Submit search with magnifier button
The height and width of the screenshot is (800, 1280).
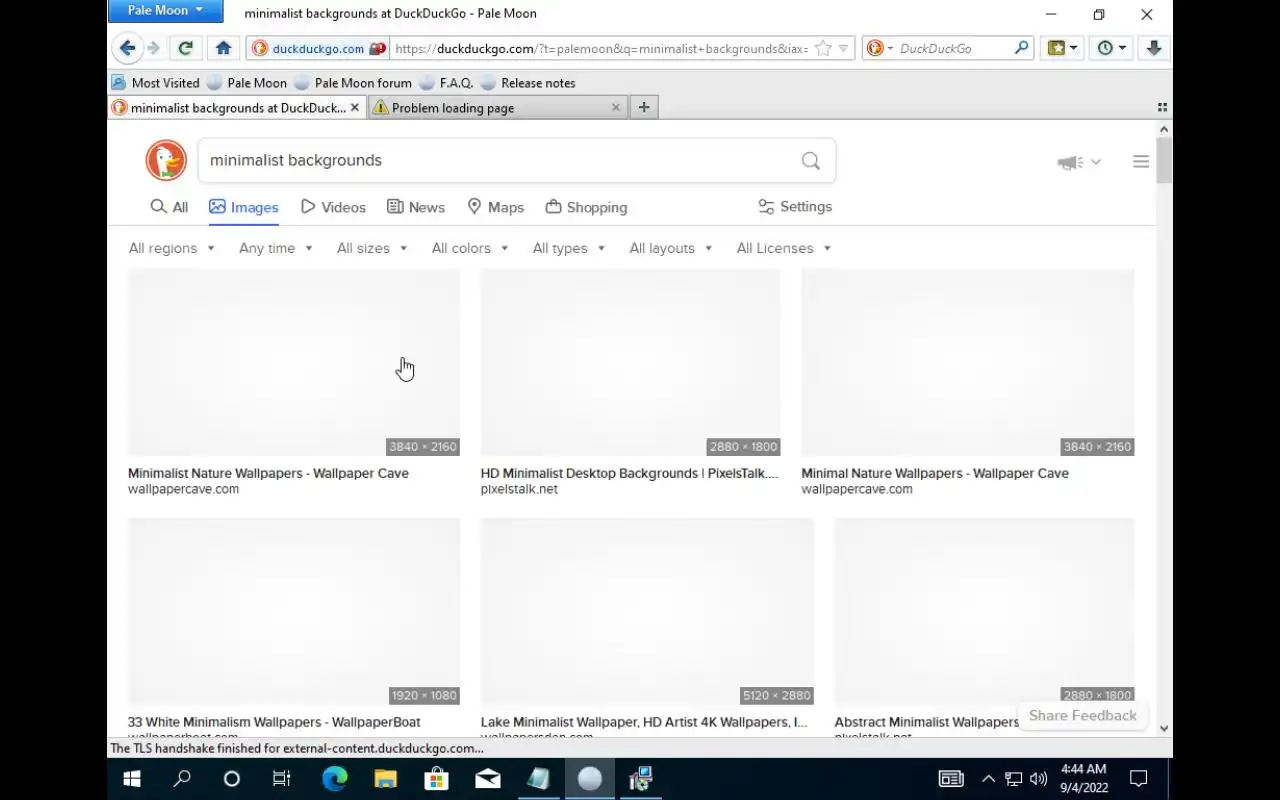811,160
